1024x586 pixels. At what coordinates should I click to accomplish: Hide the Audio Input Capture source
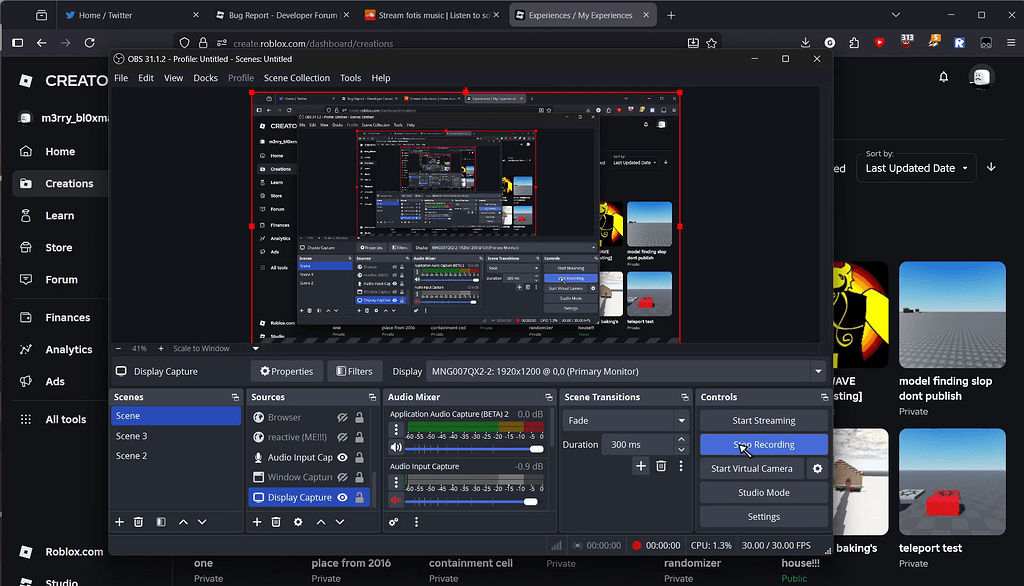tap(342, 457)
